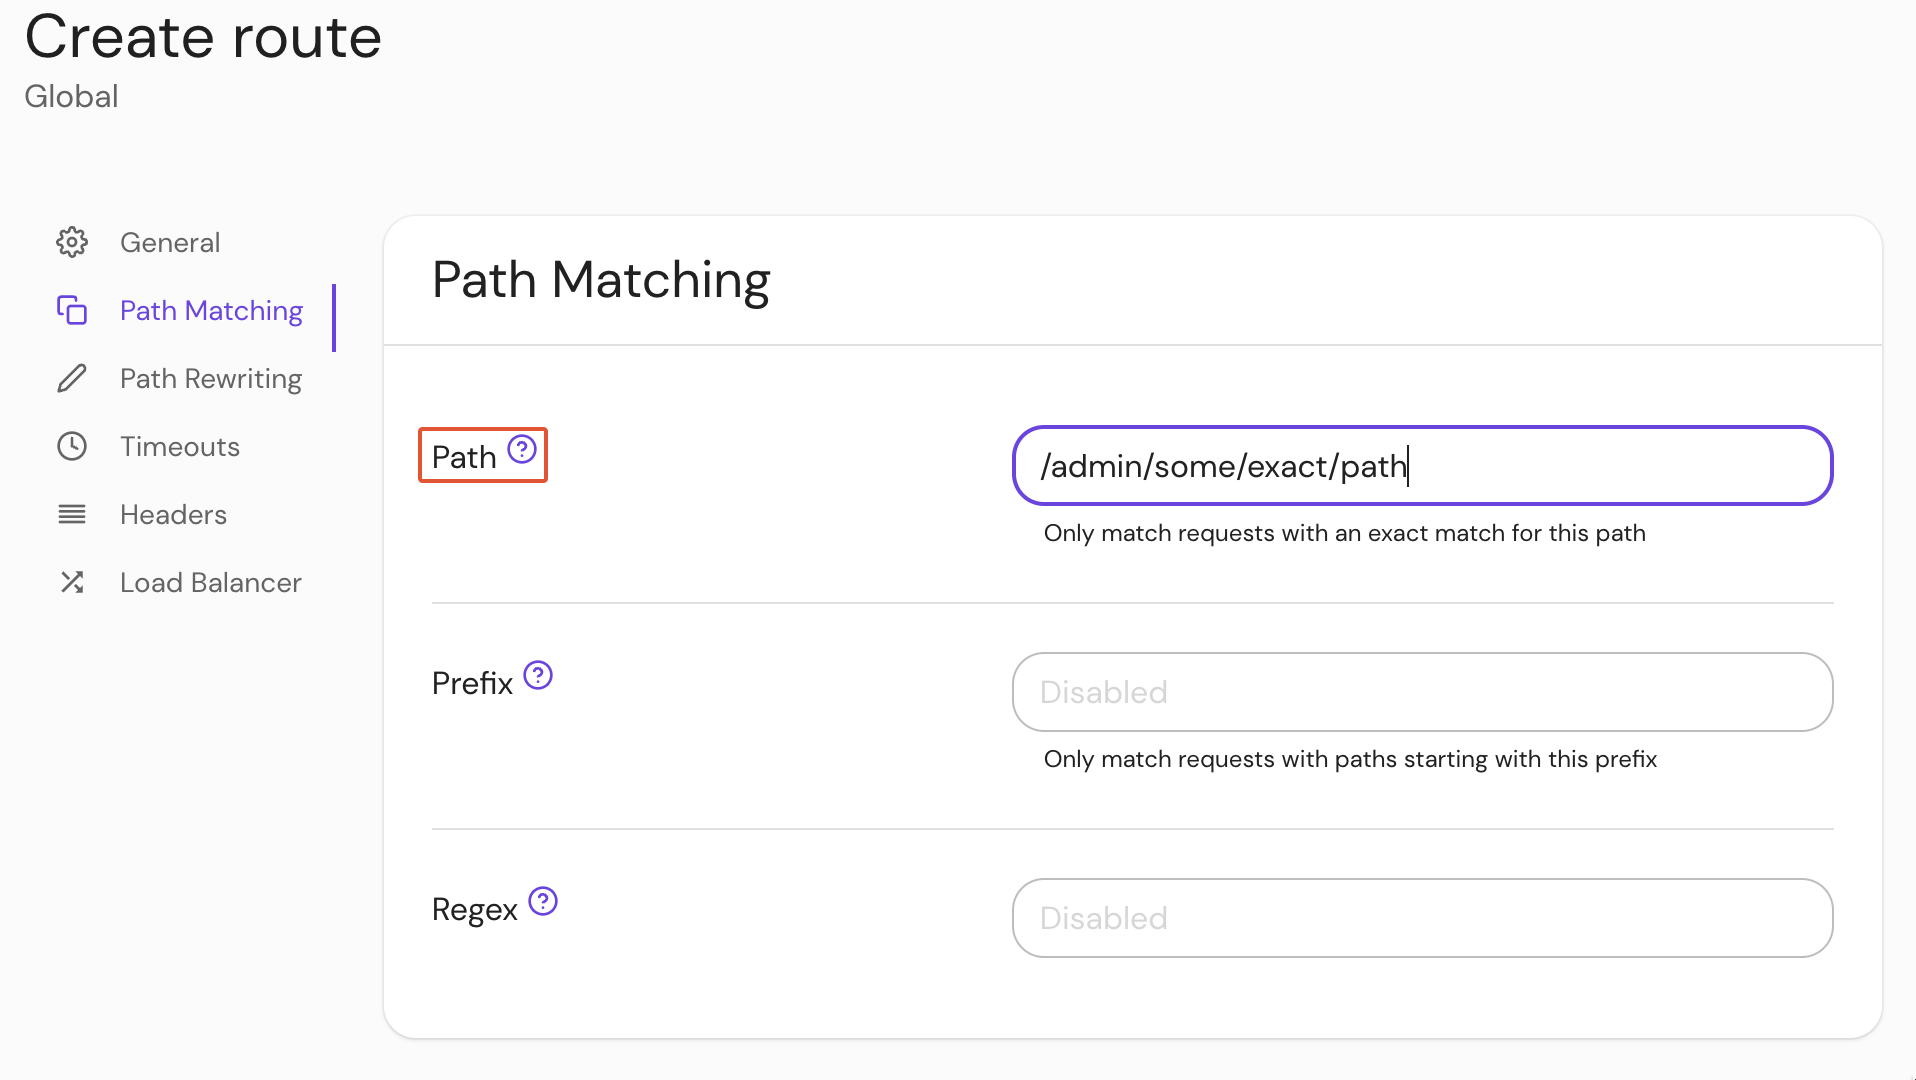Open the Path help tooltip icon
1916x1080 pixels.
coord(521,449)
